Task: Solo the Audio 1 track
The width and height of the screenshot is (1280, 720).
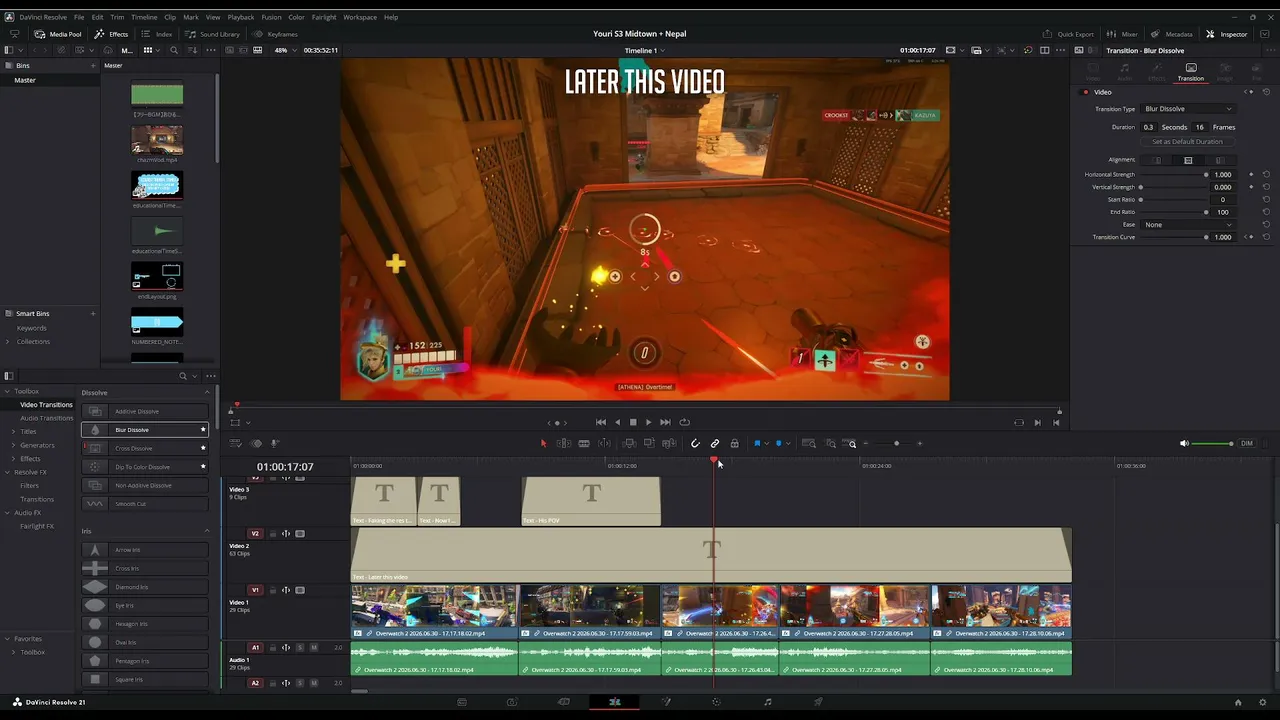Action: click(299, 648)
